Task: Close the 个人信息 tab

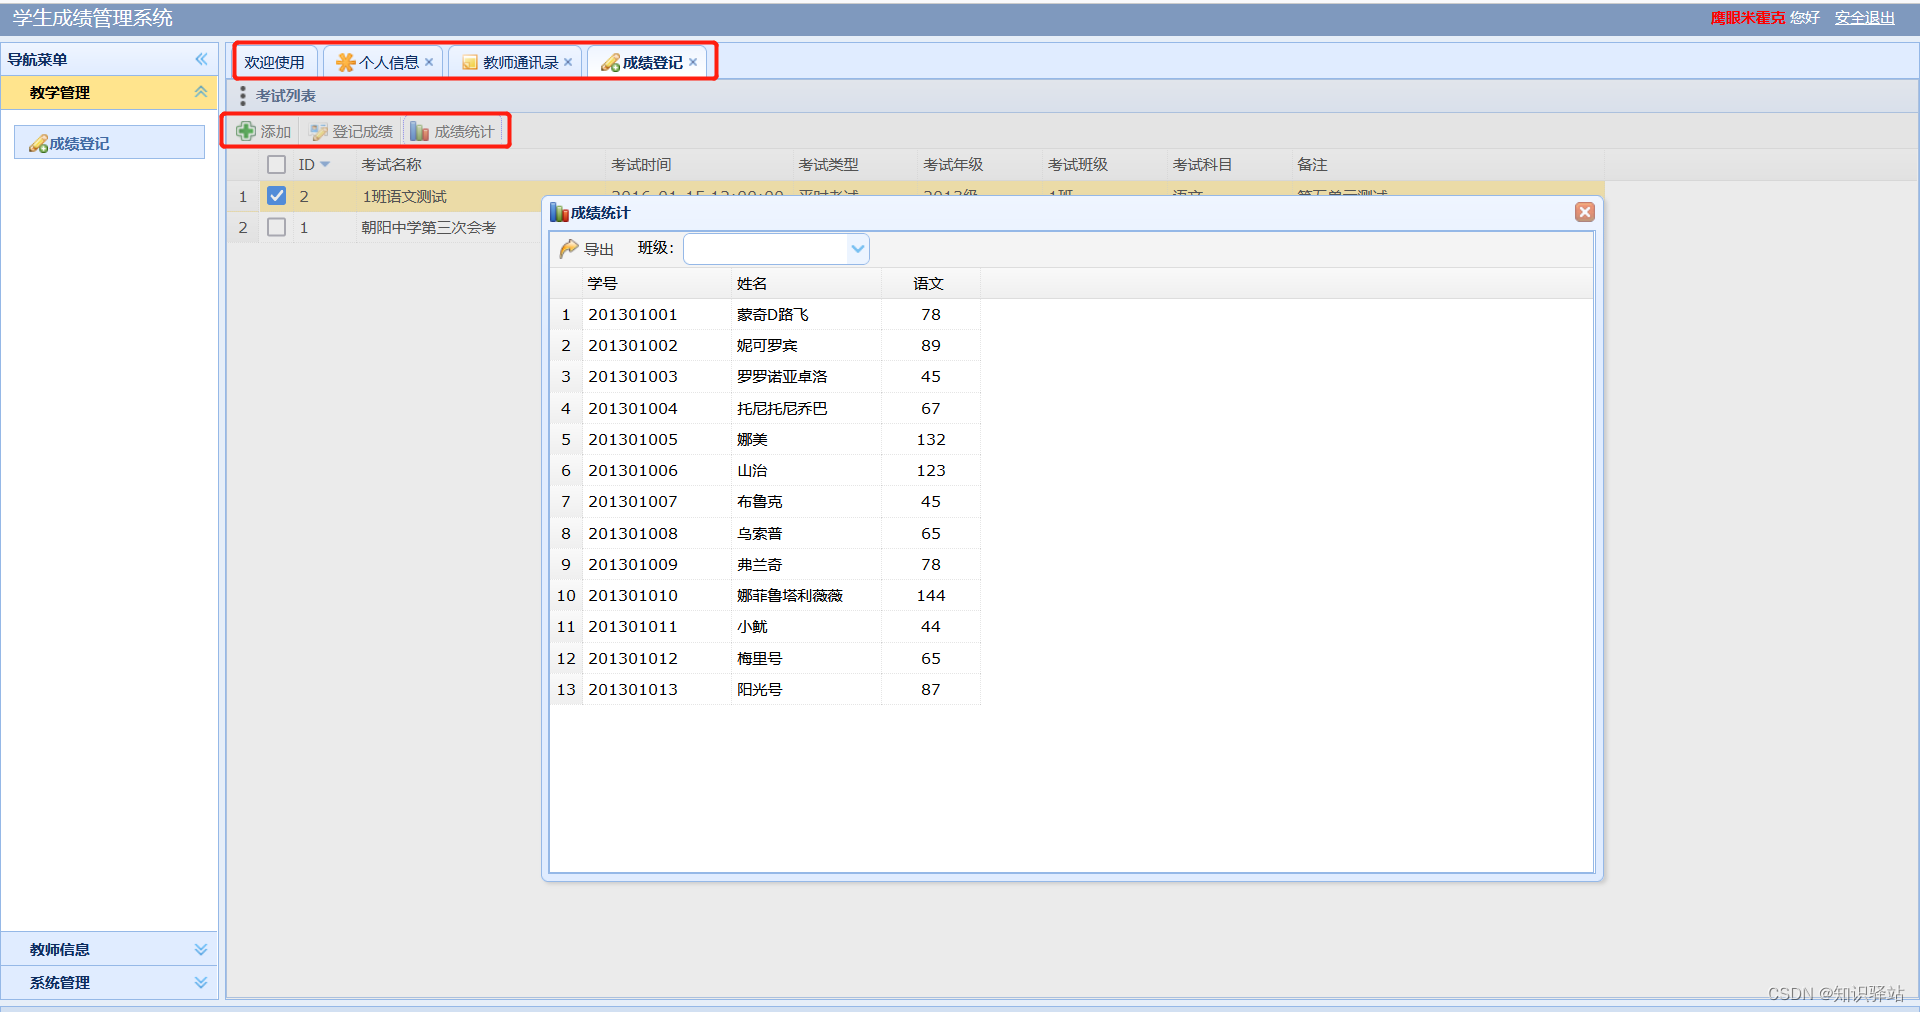Action: [429, 62]
